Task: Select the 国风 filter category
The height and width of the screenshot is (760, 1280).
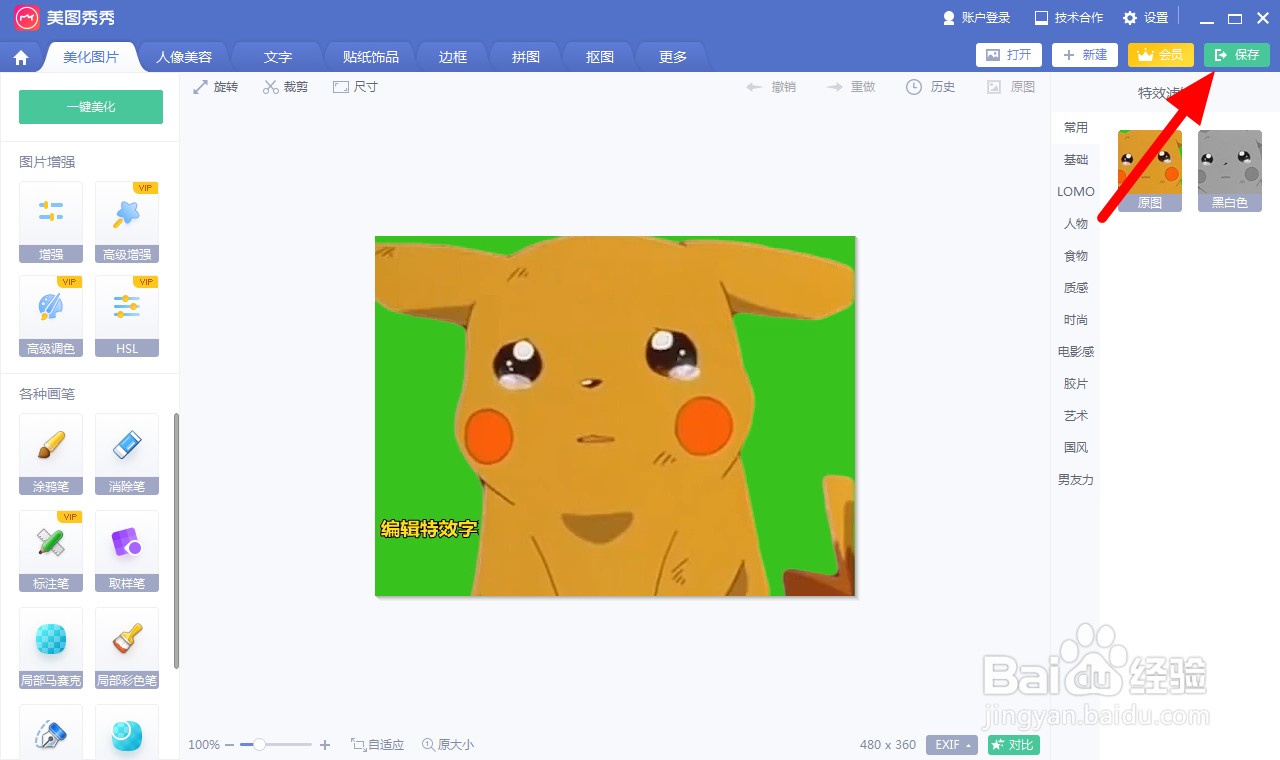Action: pos(1076,448)
